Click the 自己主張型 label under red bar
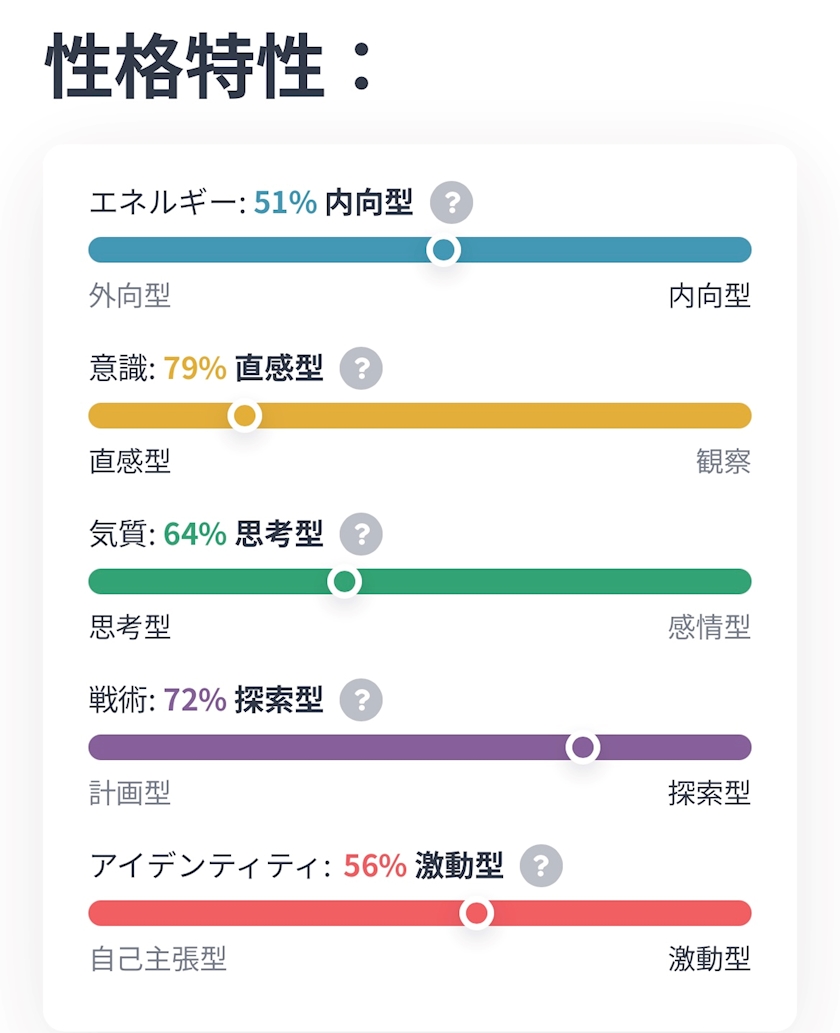The image size is (840, 1033). point(158,959)
